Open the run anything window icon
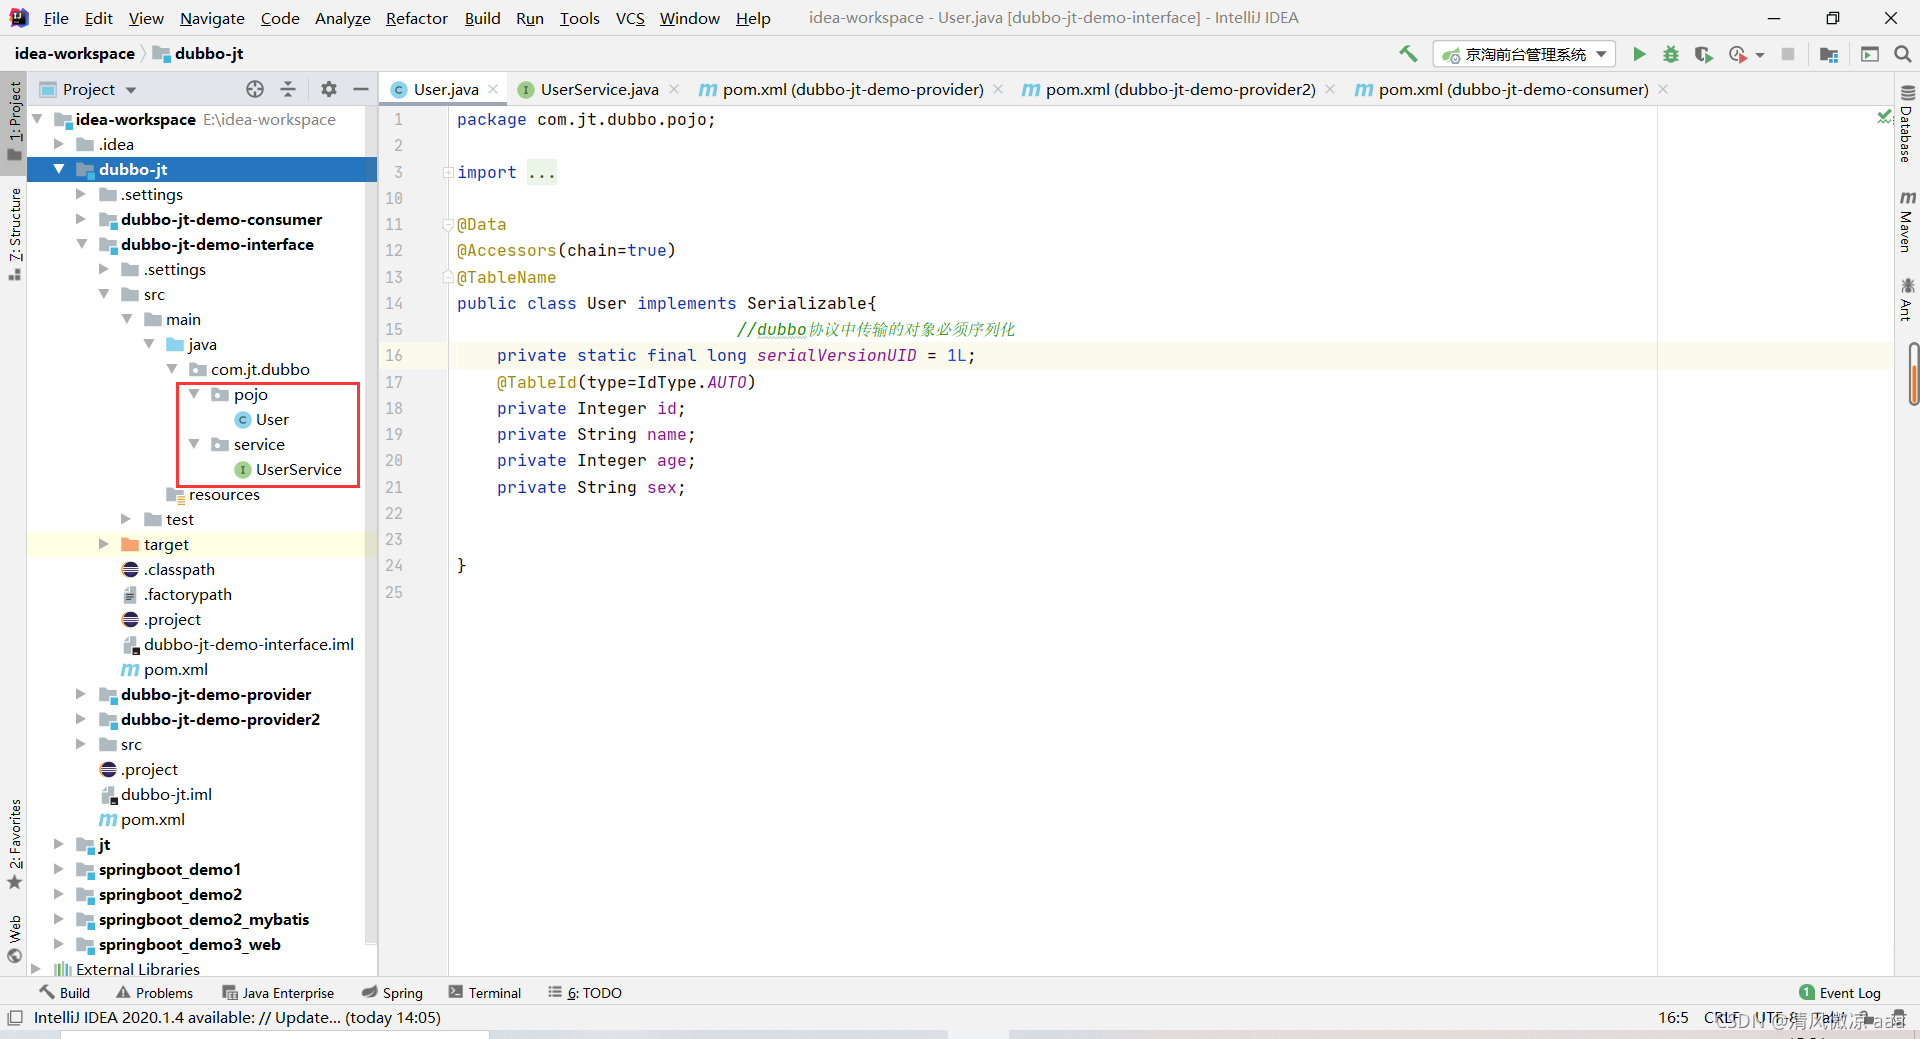 (x=1869, y=54)
